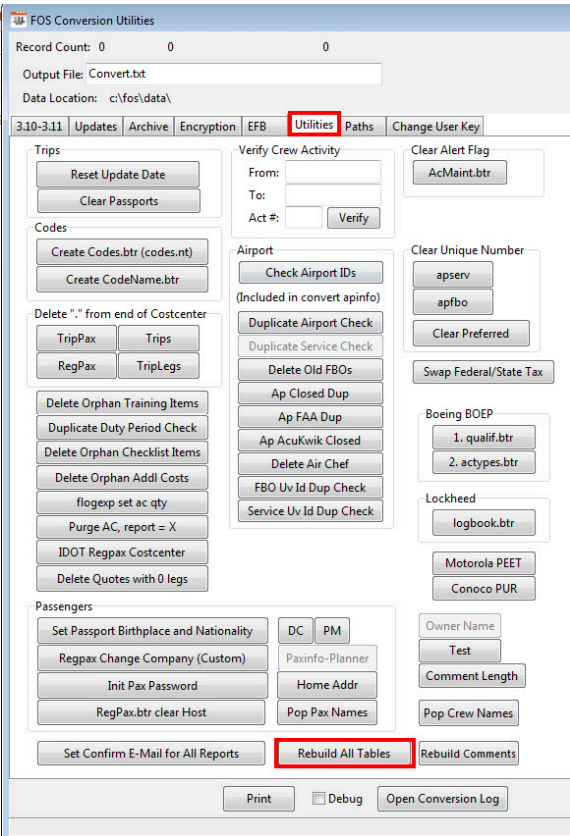Screen dimensions: 570x836
Task: Click Delete Orphan Training Items
Action: tap(122, 403)
